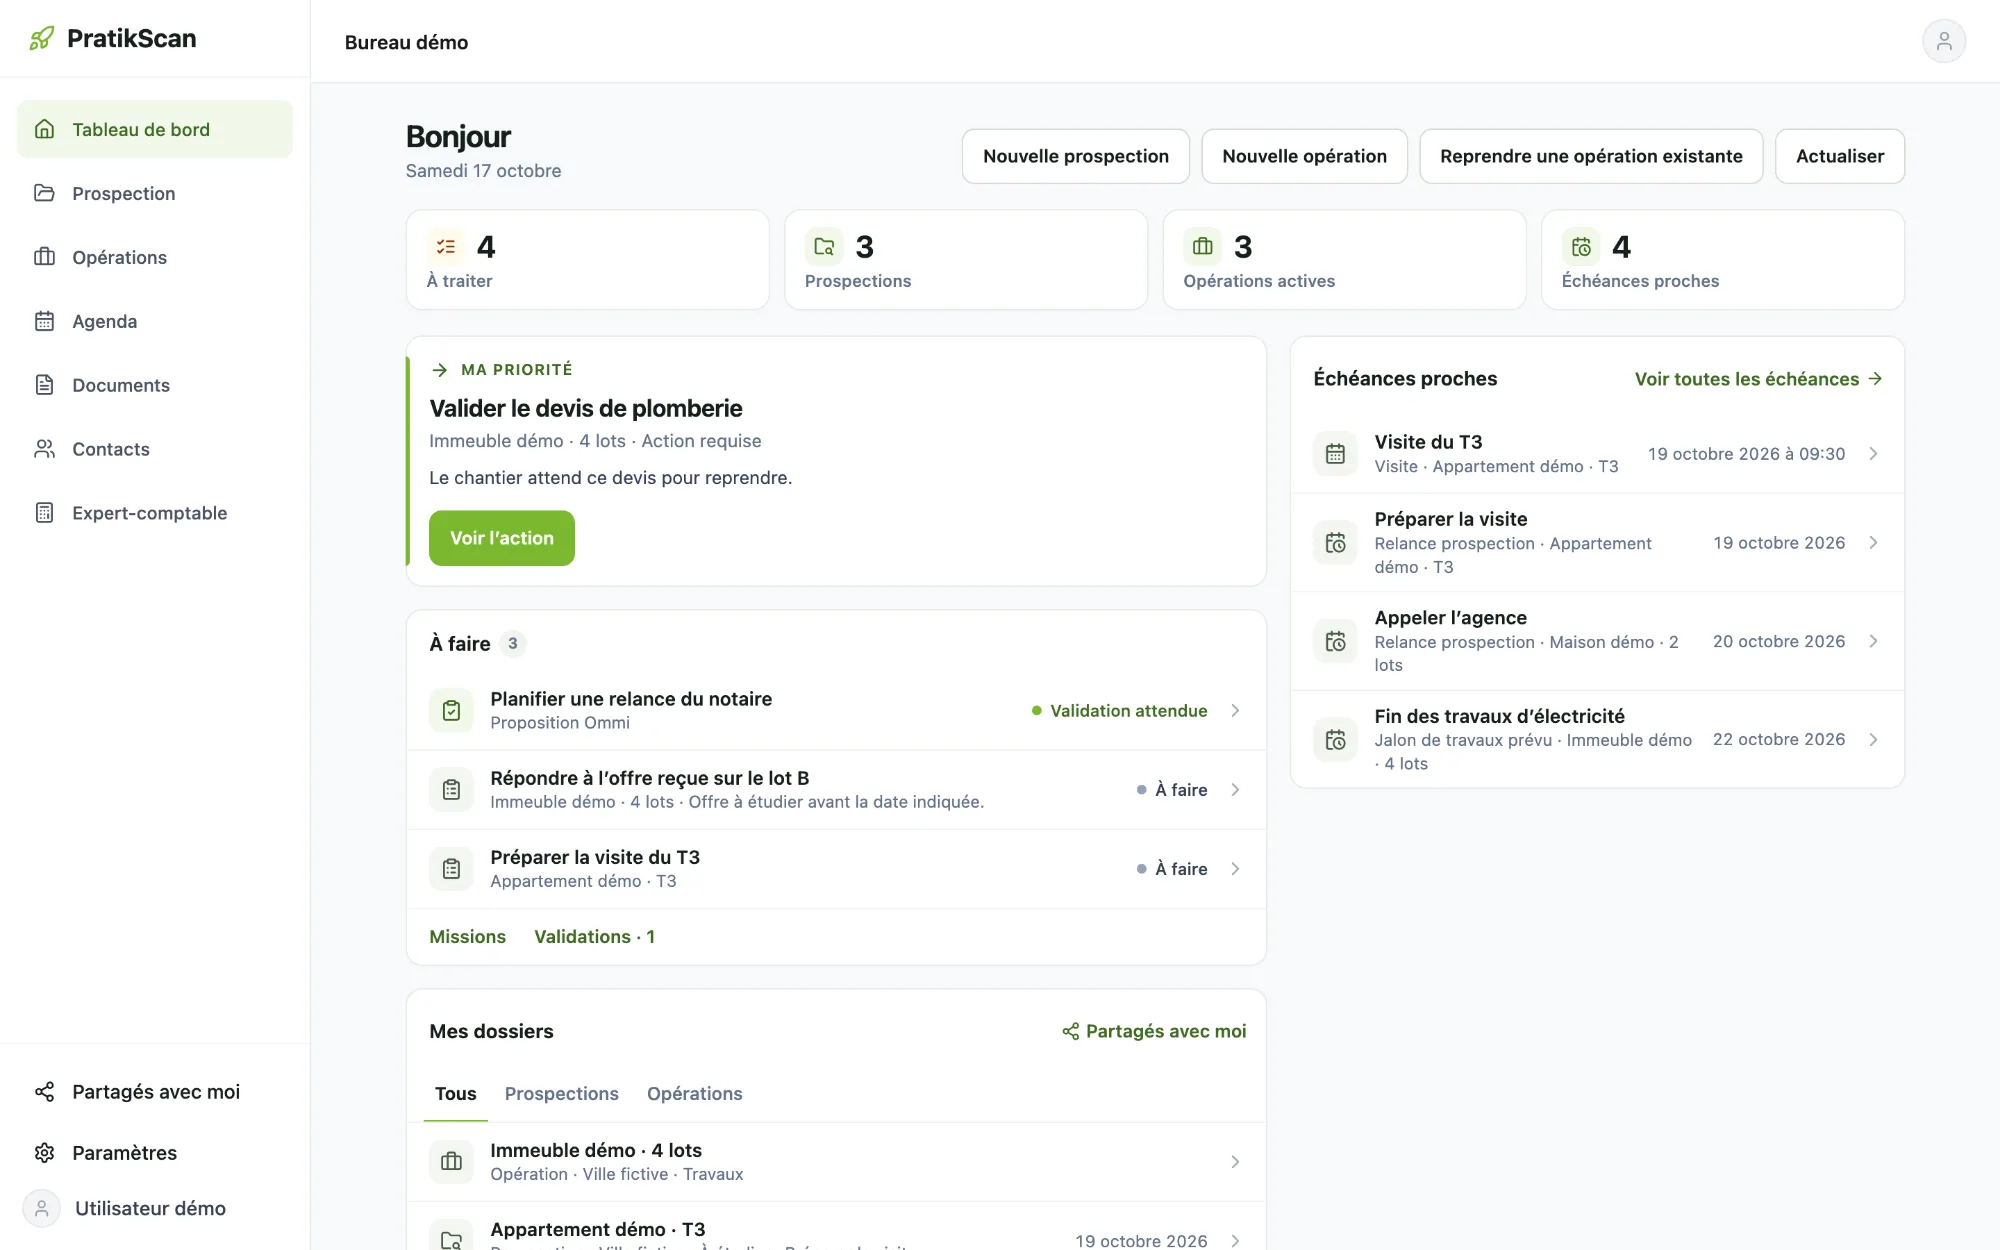Image resolution: width=2000 pixels, height=1250 pixels.
Task: Click Reprendre une opération existante
Action: [1591, 156]
